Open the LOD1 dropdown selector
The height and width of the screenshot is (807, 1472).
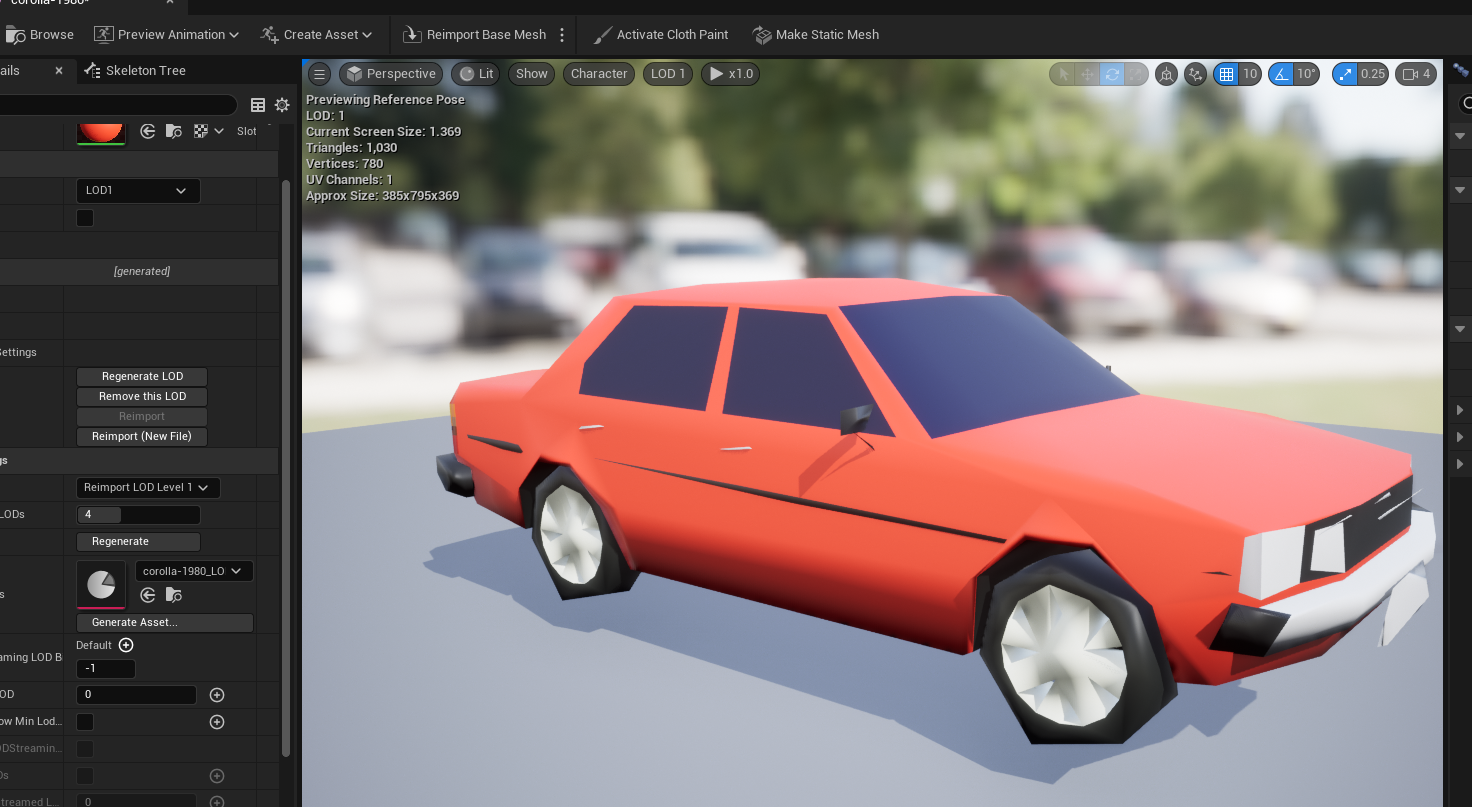(x=138, y=190)
